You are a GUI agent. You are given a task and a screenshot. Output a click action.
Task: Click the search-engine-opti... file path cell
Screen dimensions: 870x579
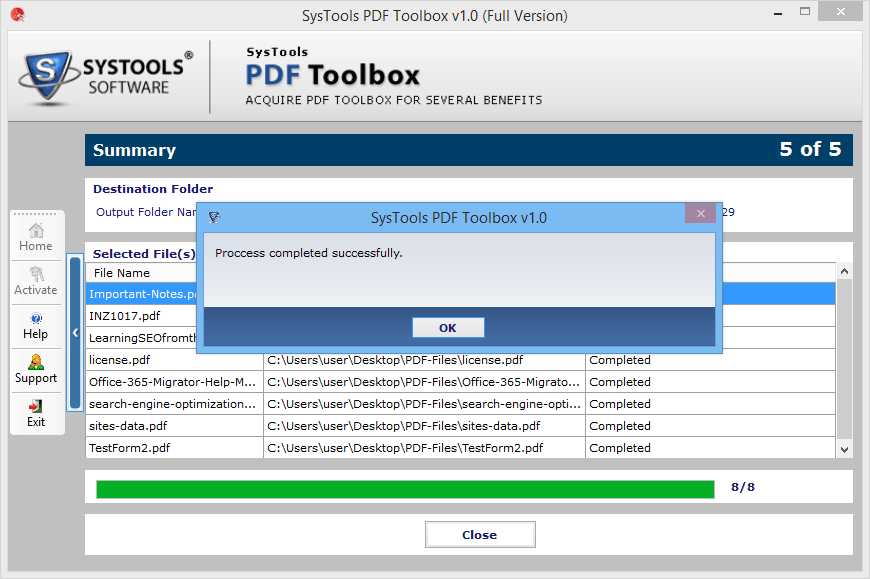pos(424,404)
